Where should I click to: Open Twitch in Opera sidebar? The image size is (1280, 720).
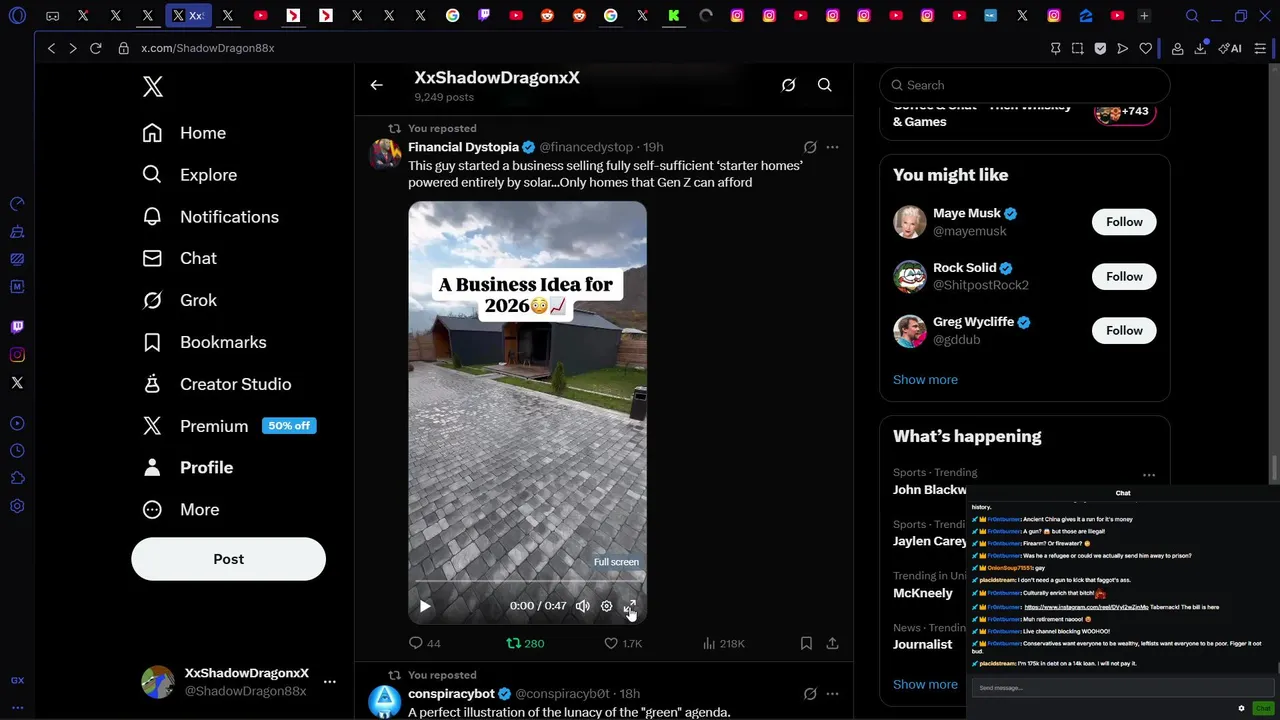point(17,327)
